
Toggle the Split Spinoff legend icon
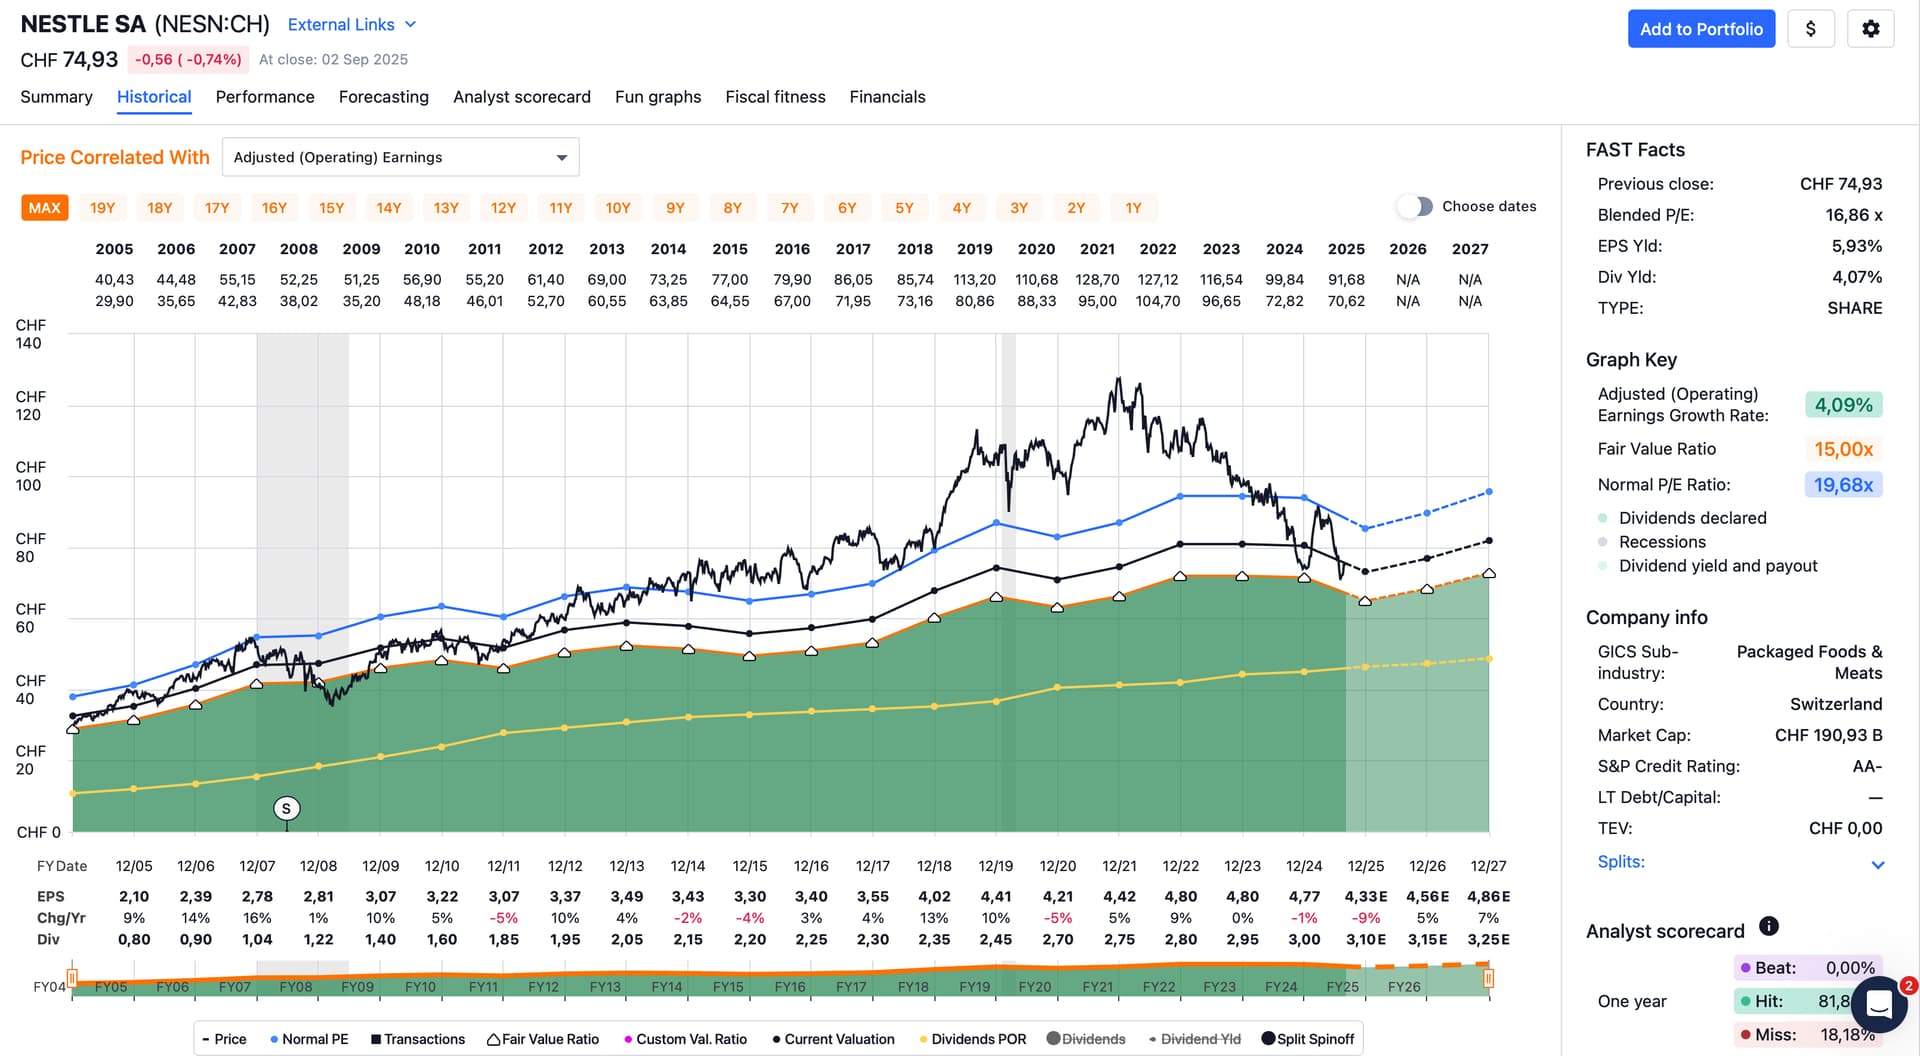point(1268,1039)
